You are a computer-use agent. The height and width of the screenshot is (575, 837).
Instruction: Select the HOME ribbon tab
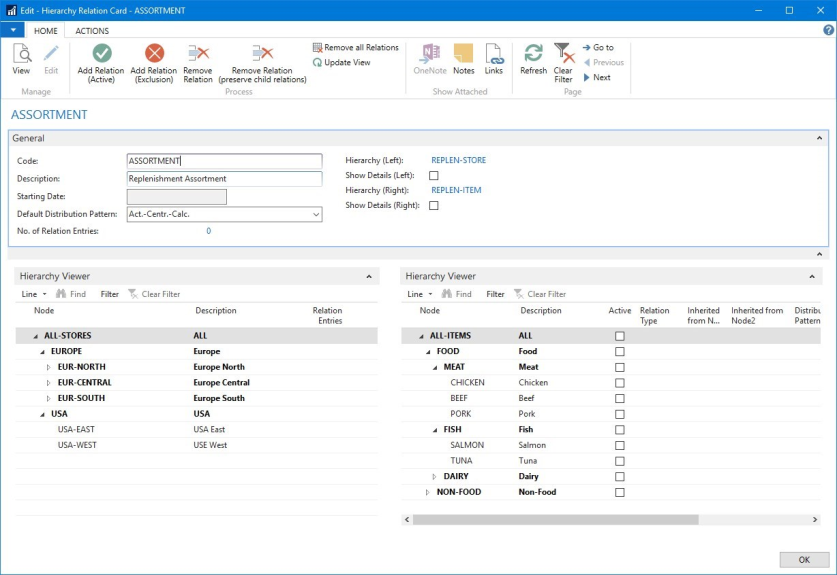pos(46,31)
